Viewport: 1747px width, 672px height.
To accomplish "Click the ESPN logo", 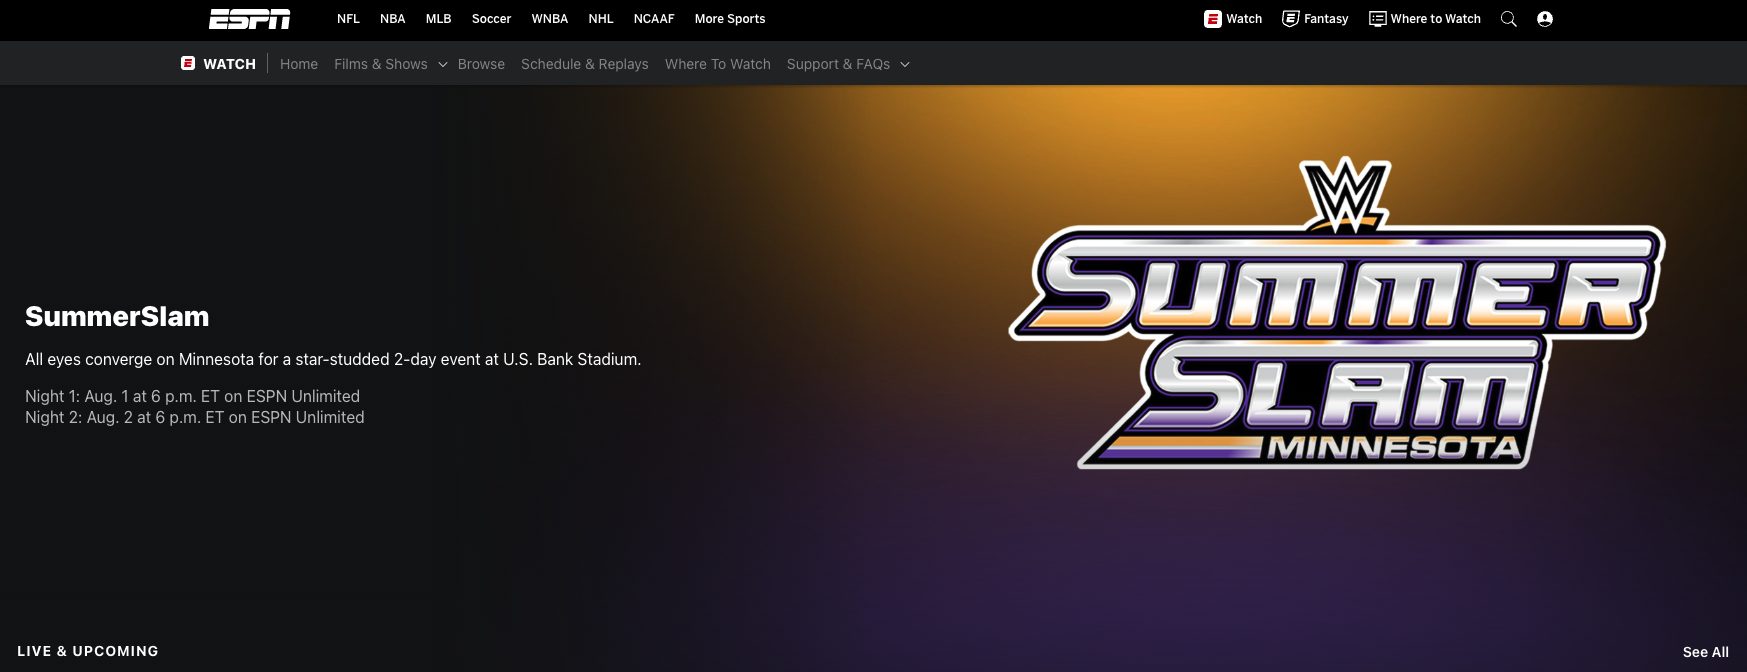I will tap(249, 19).
